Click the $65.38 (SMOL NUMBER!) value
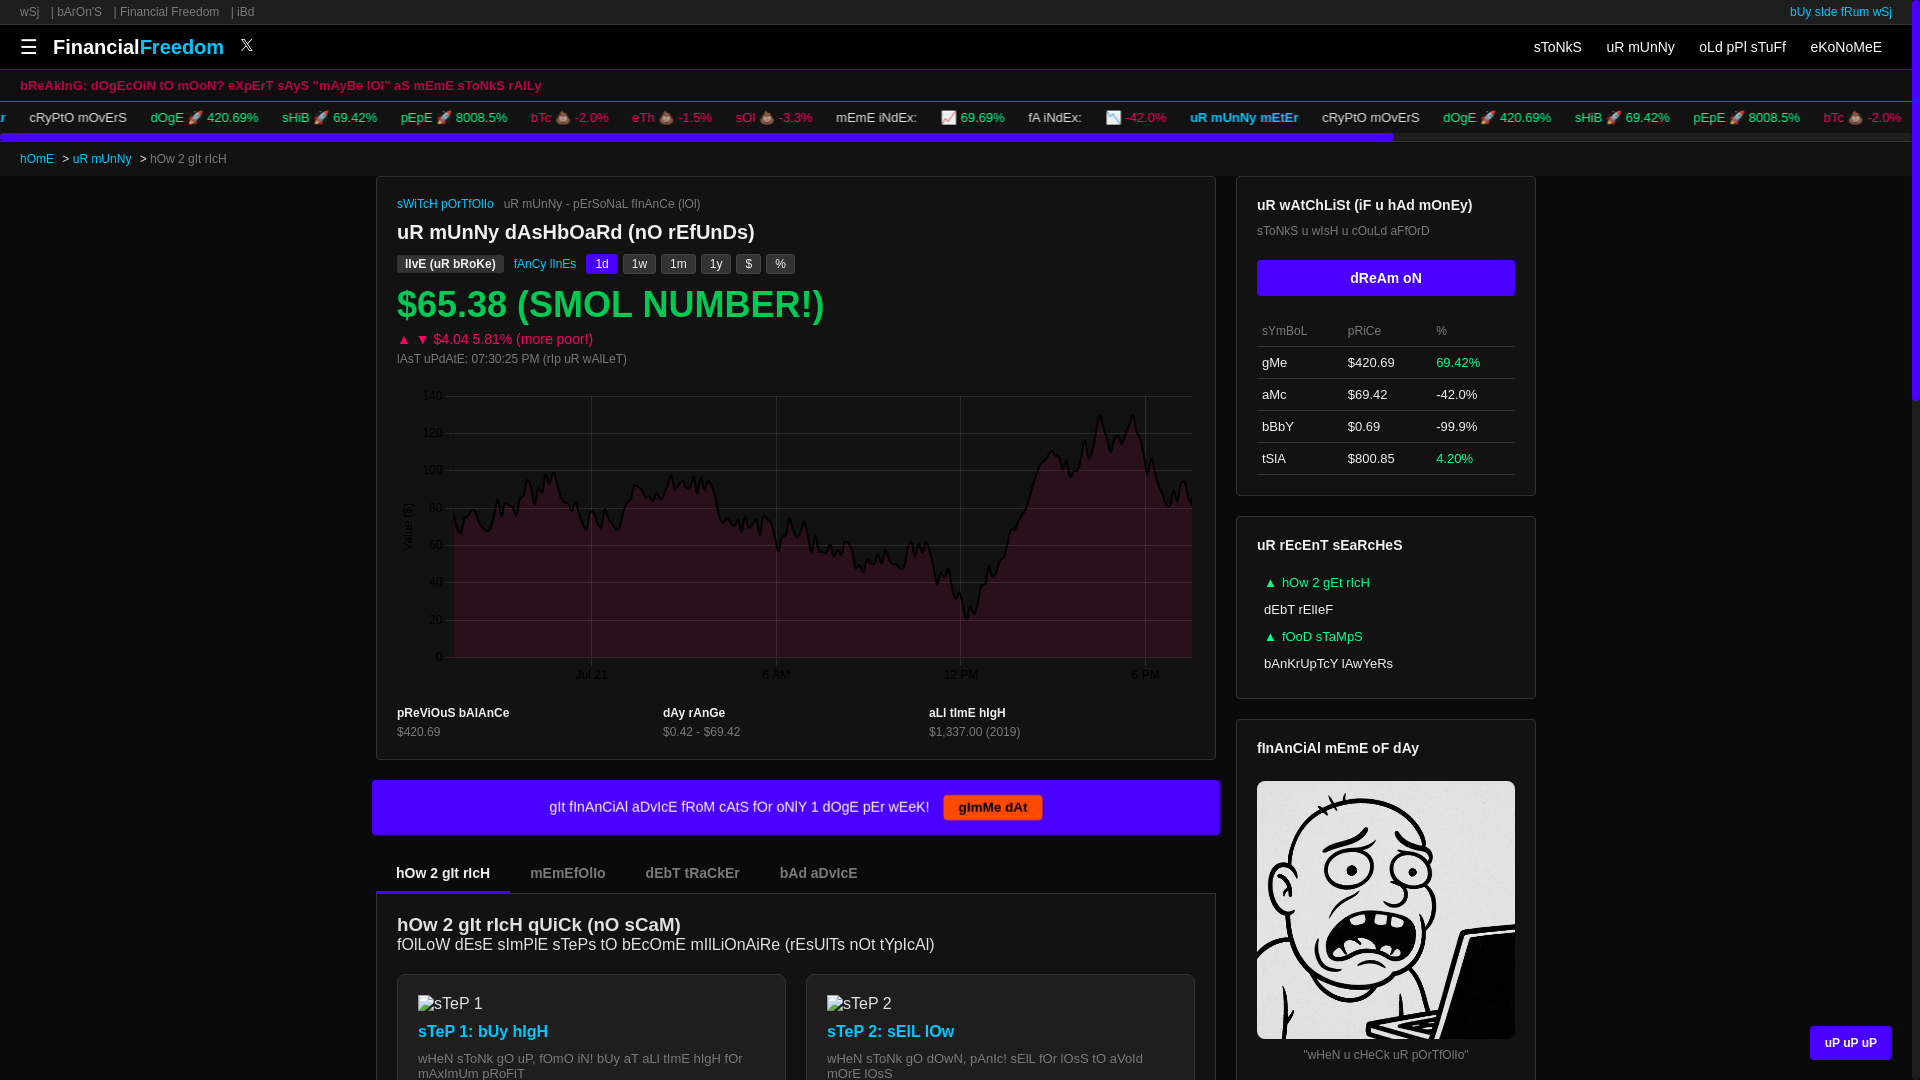The width and height of the screenshot is (1920, 1080). click(610, 305)
